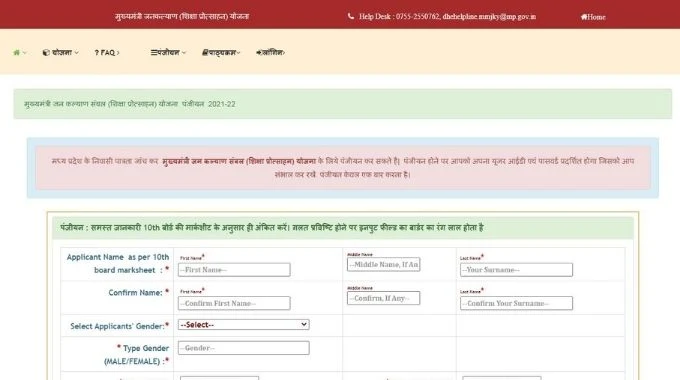Click the लॉगिन navigation item
The width and height of the screenshot is (680, 380).
(x=270, y=52)
